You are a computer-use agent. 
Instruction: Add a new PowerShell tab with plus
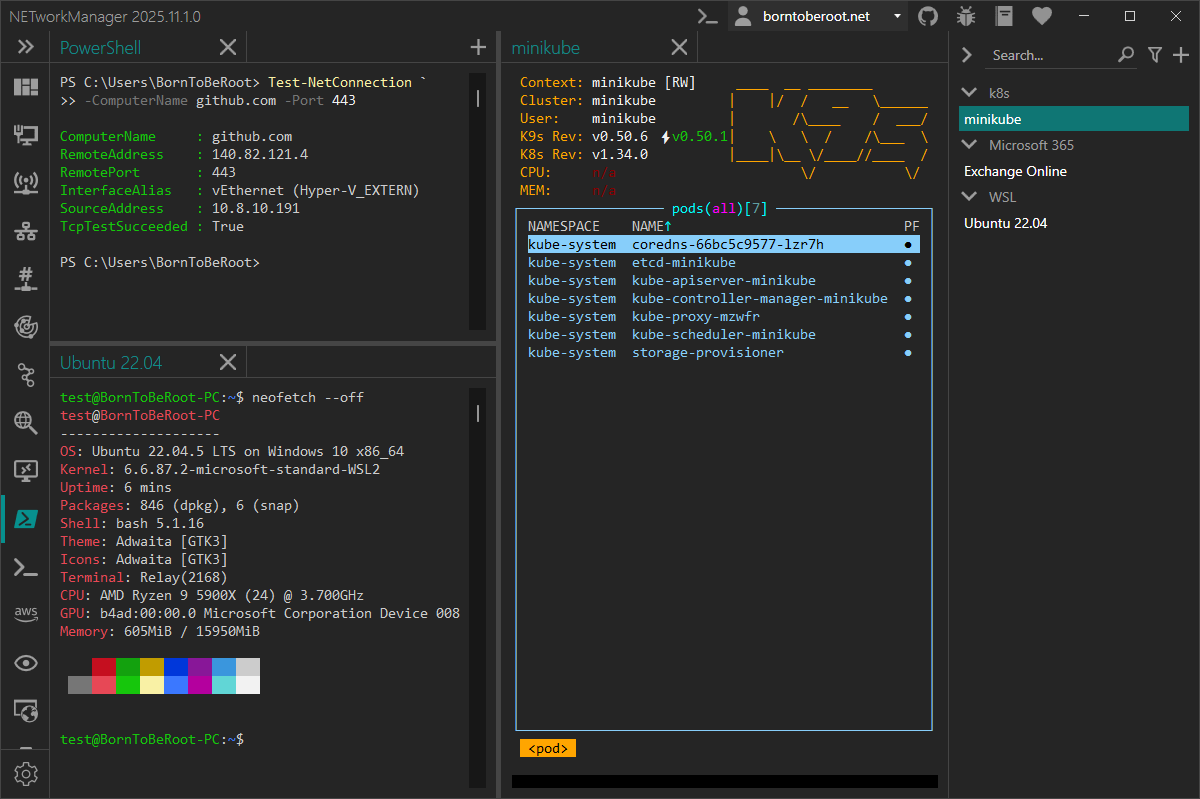pyautogui.click(x=478, y=46)
